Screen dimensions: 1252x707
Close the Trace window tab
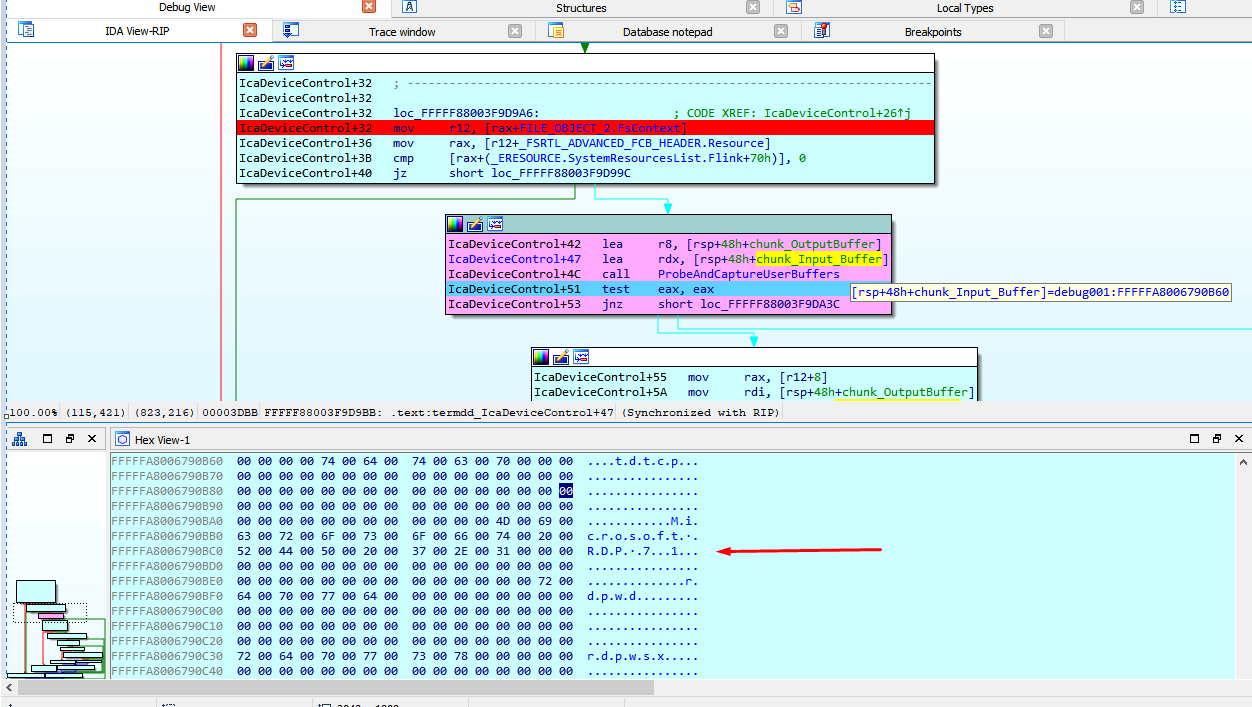(x=515, y=31)
